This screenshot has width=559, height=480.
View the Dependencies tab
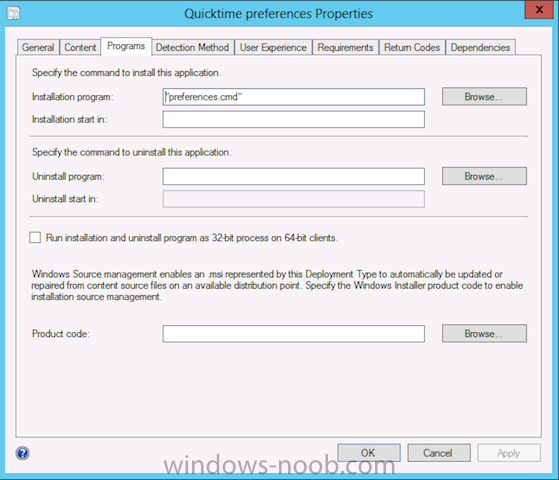tap(480, 47)
